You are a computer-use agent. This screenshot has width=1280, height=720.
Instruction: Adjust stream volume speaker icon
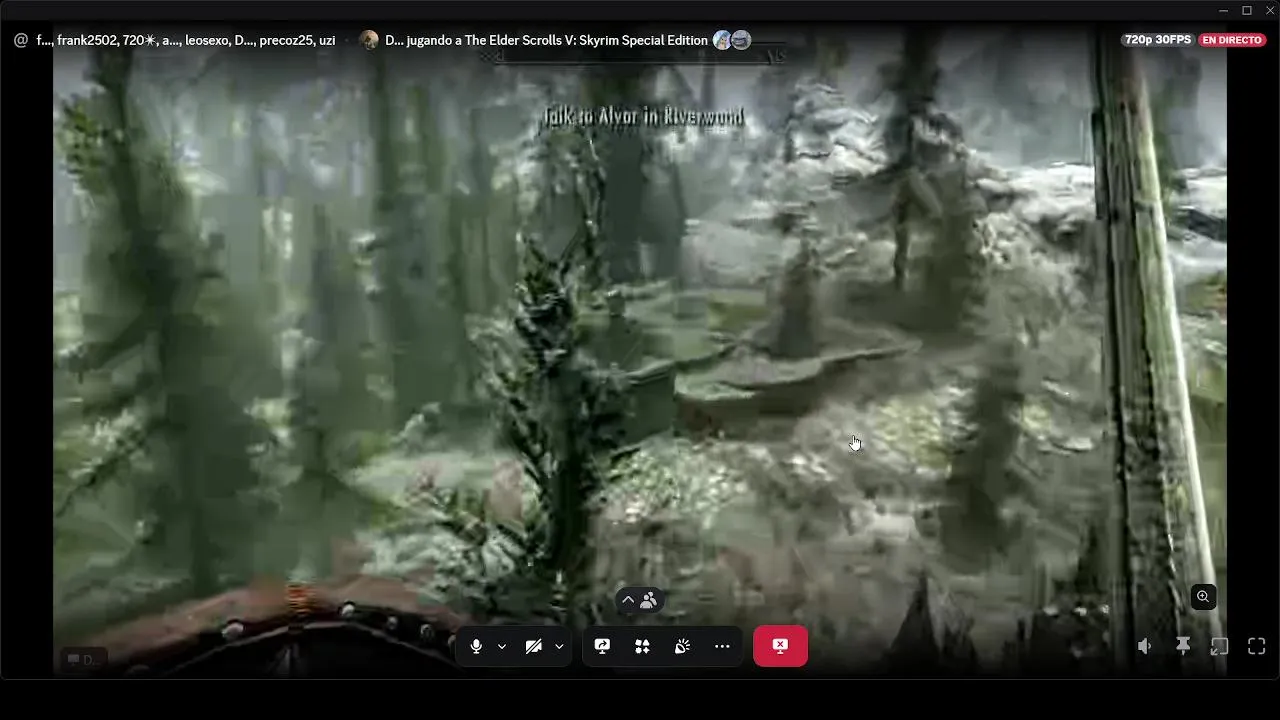[x=1145, y=647]
